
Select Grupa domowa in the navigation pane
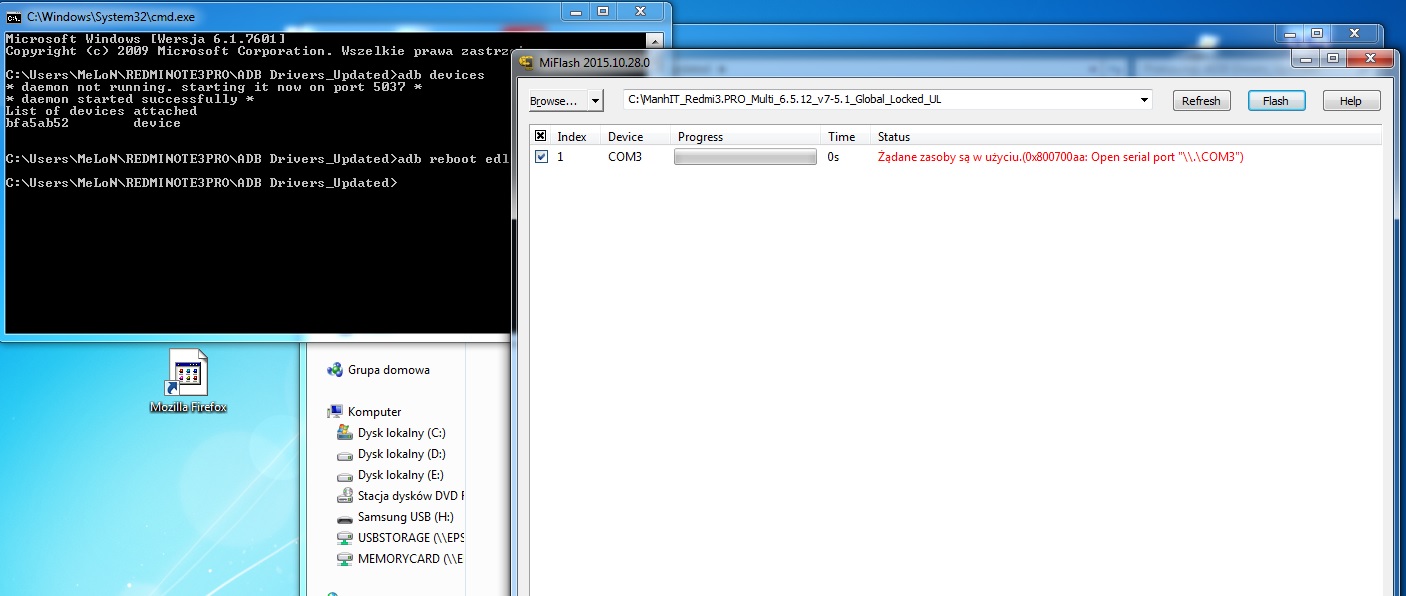(x=388, y=370)
